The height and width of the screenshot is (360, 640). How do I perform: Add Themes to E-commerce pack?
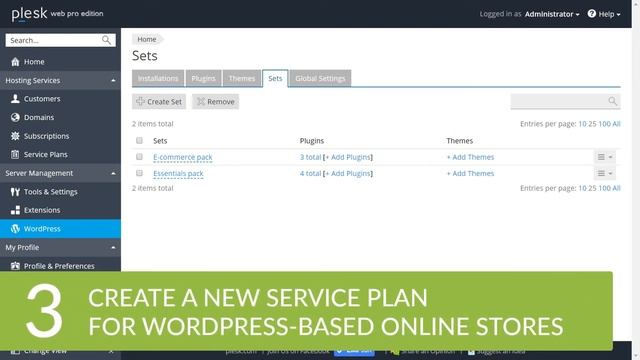(x=470, y=157)
